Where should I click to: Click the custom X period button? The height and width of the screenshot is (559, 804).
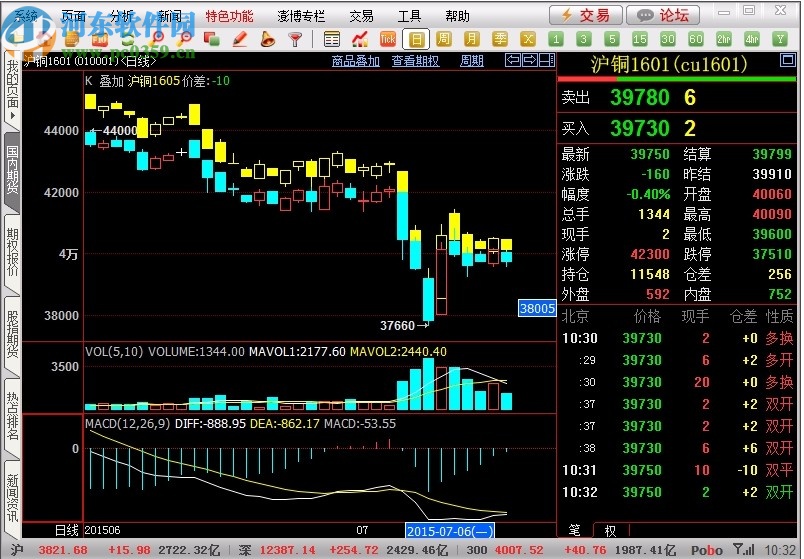[x=528, y=39]
